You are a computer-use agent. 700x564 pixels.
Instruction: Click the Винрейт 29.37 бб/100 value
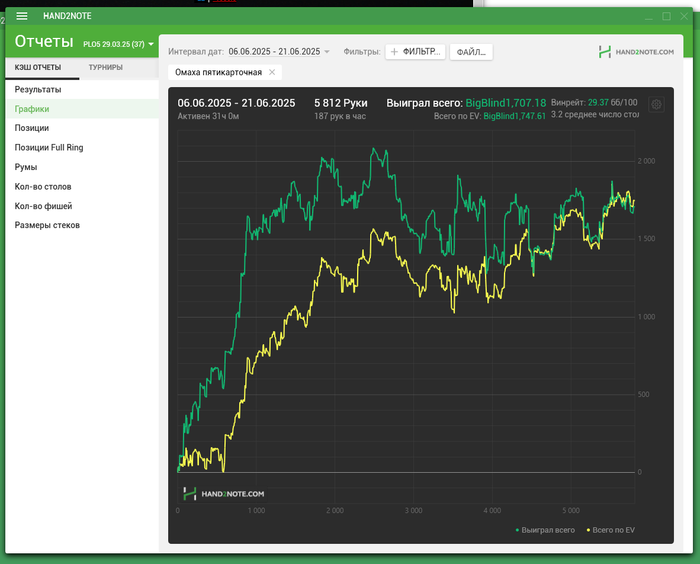click(594, 102)
